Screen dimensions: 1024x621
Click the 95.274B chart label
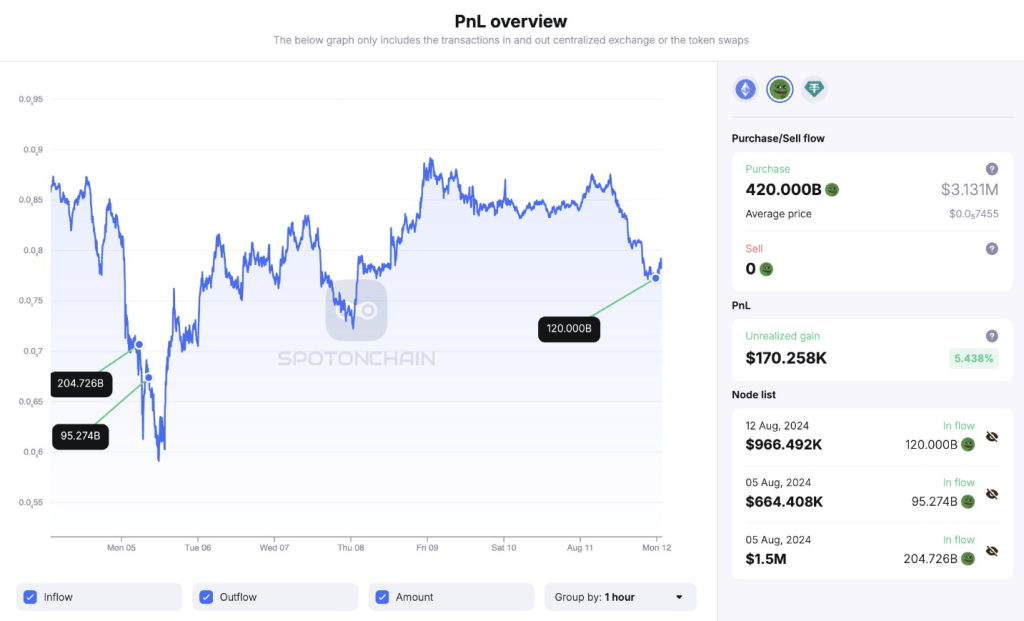point(81,436)
